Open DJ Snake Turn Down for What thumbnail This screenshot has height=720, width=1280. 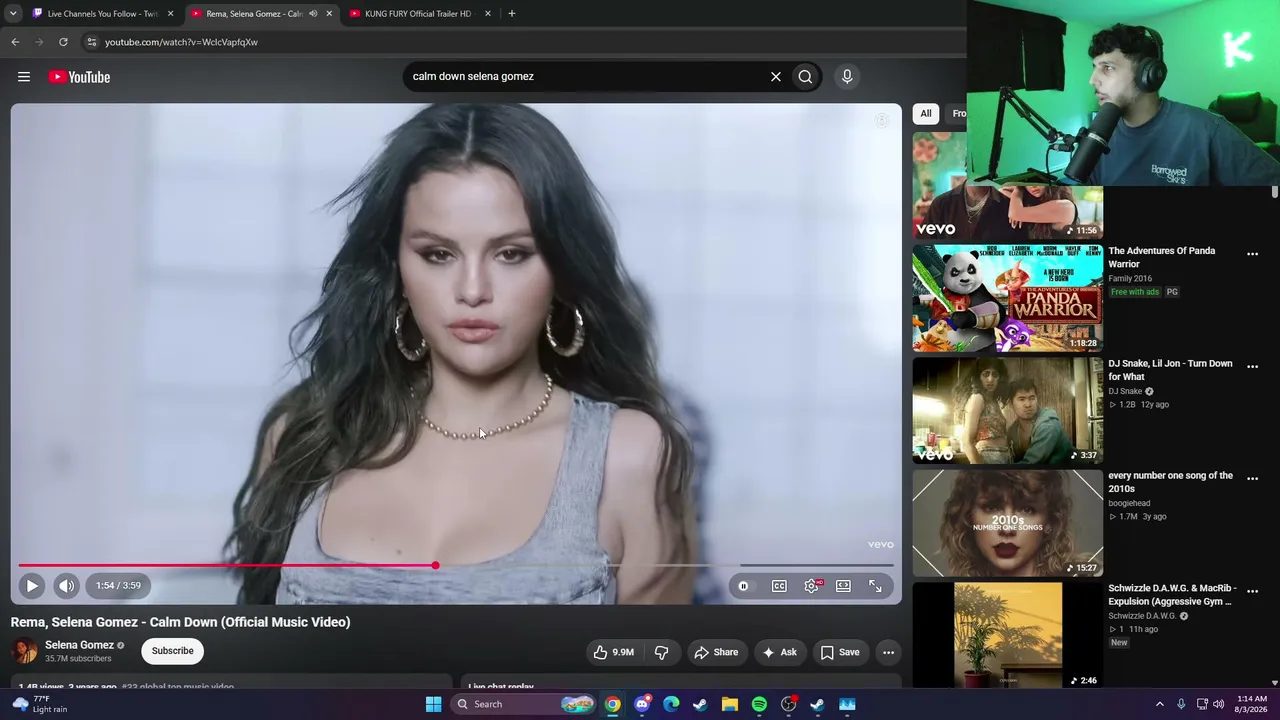pos(1007,410)
